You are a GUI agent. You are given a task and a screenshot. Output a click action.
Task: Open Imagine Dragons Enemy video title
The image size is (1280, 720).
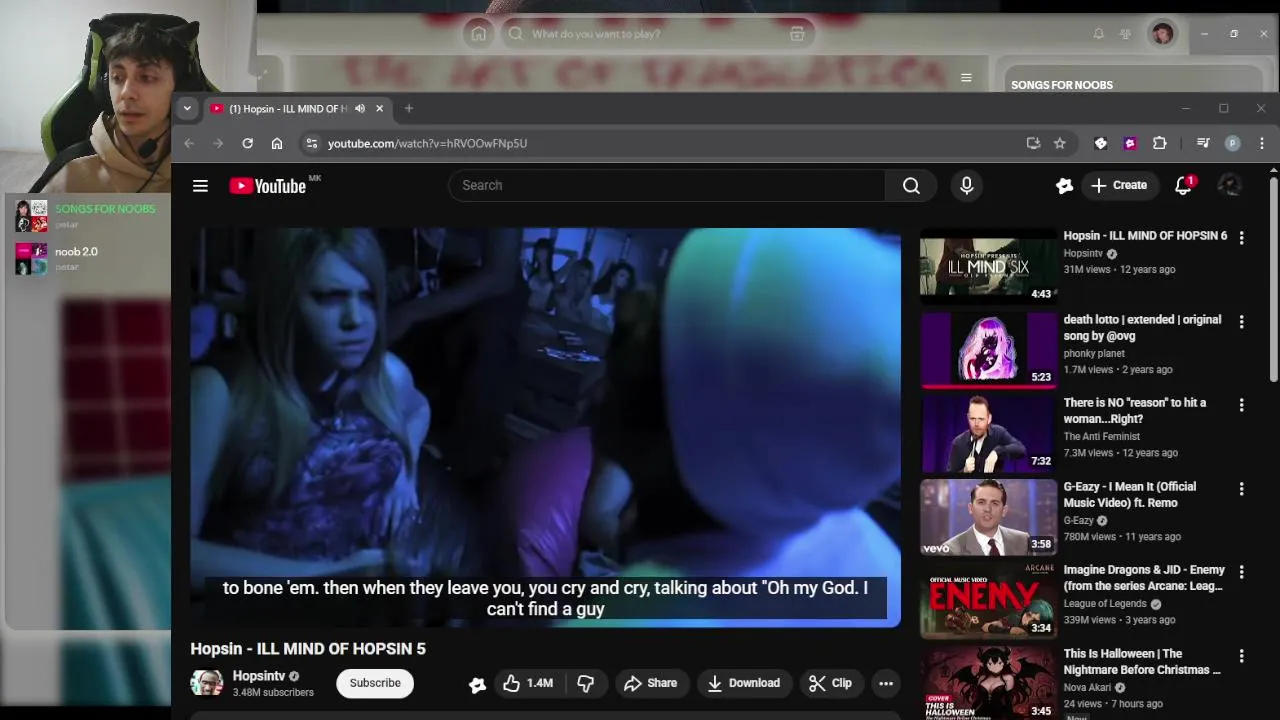pos(1143,578)
